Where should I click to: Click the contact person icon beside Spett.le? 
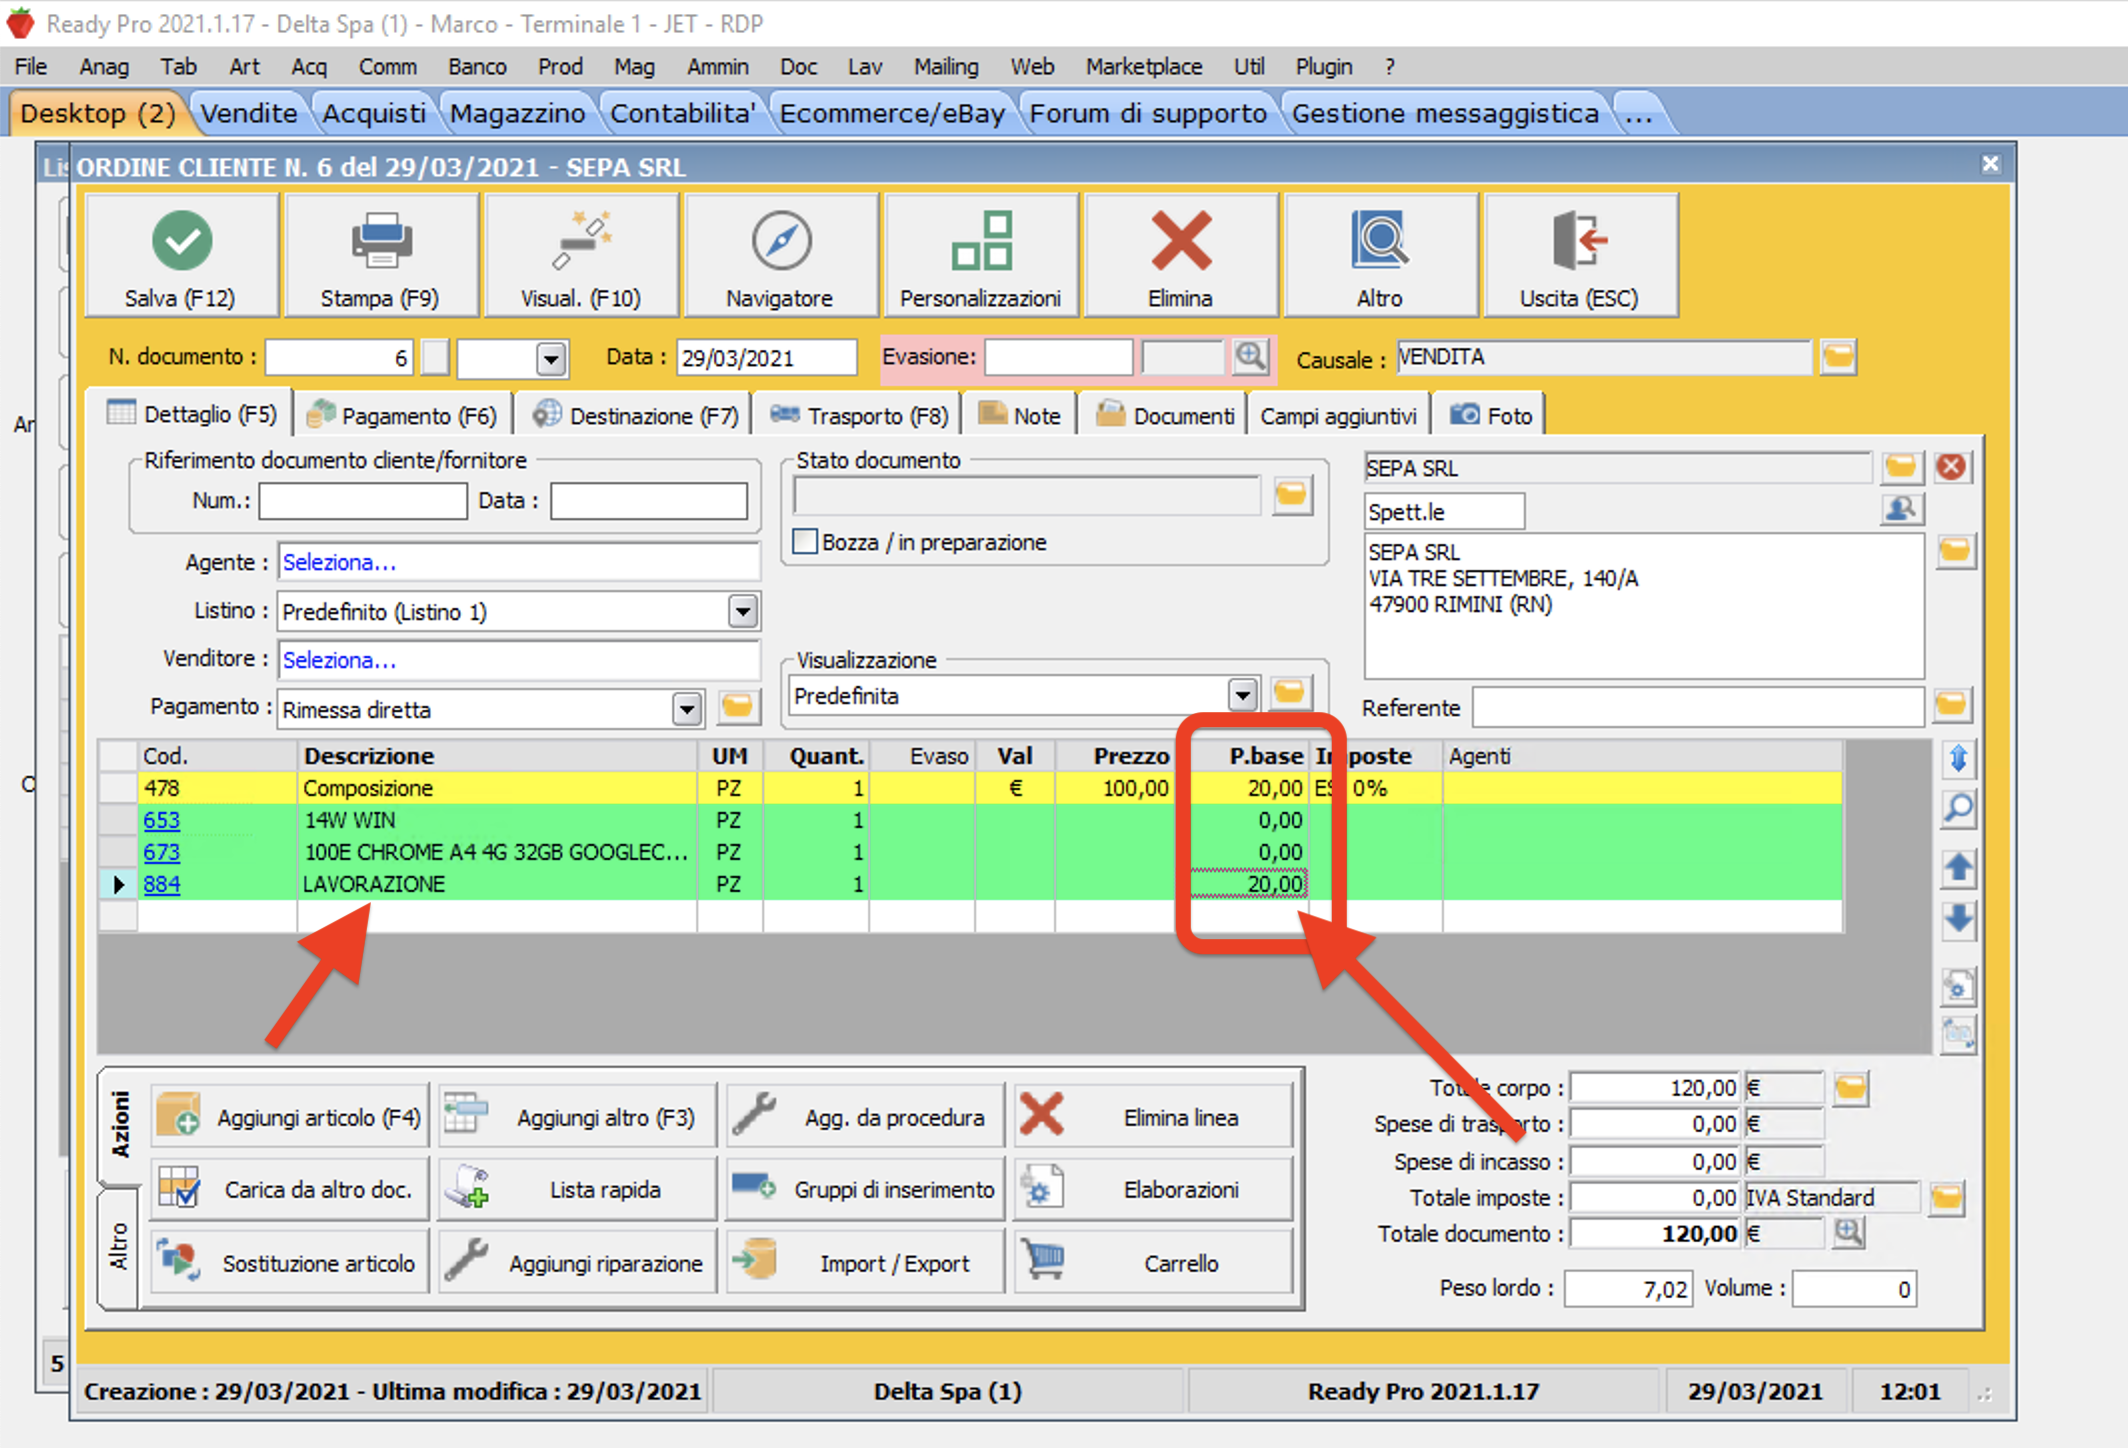[x=1900, y=510]
